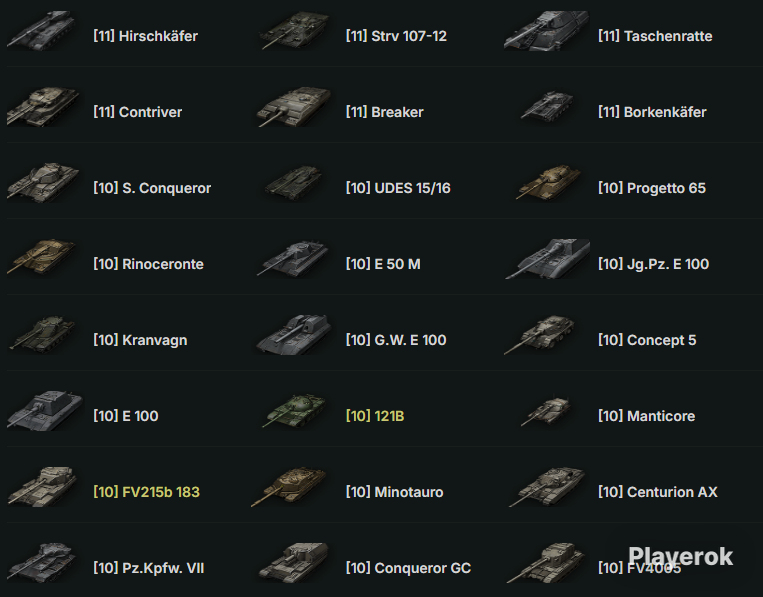
Task: Click the green 121B tank icon
Action: pyautogui.click(x=294, y=411)
